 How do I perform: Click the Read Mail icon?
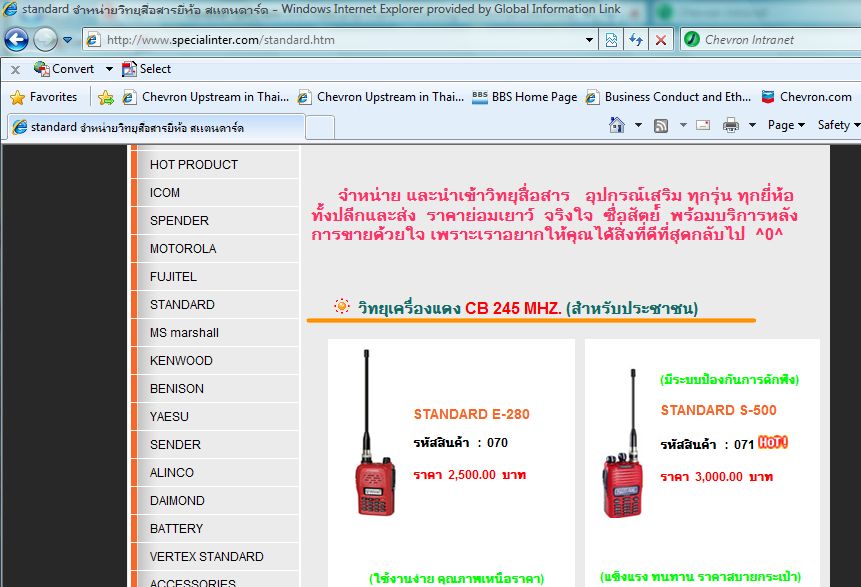[703, 125]
